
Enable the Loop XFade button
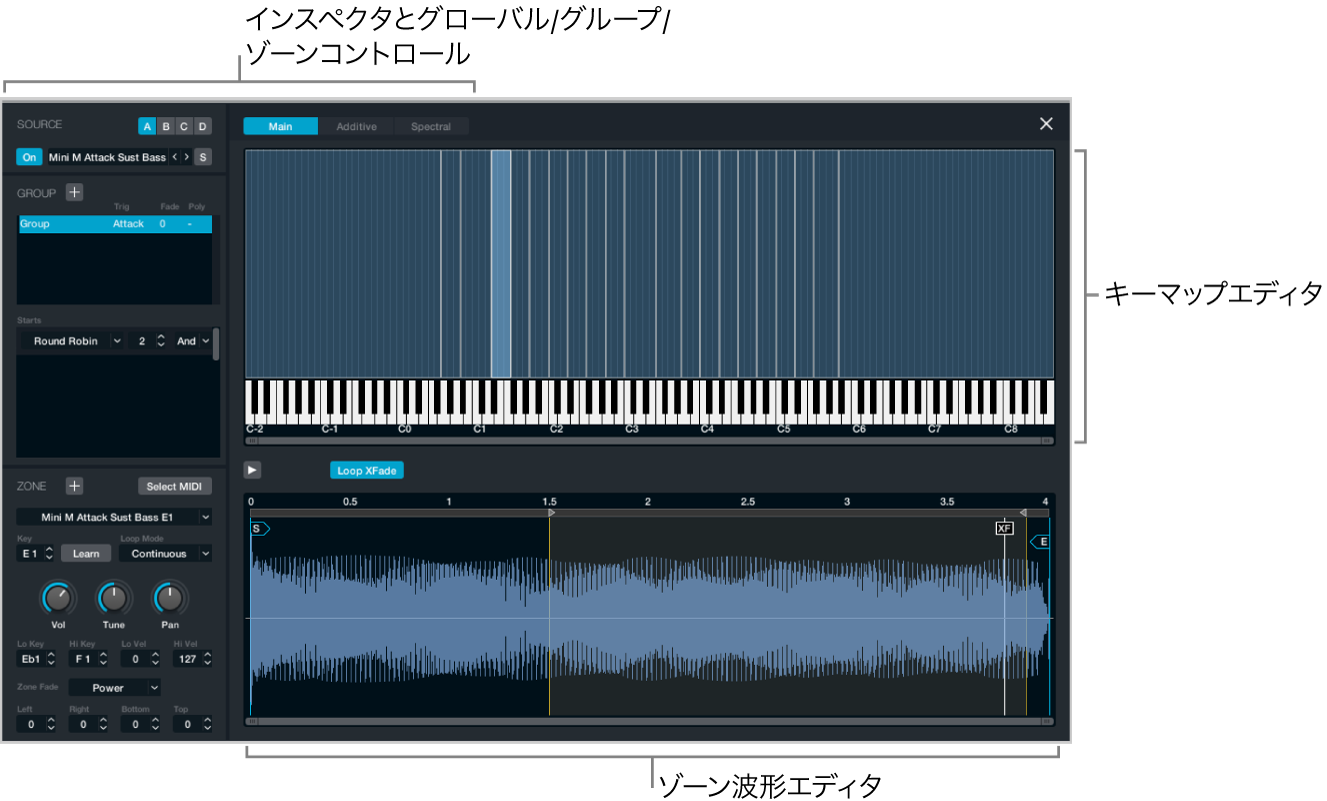point(368,470)
